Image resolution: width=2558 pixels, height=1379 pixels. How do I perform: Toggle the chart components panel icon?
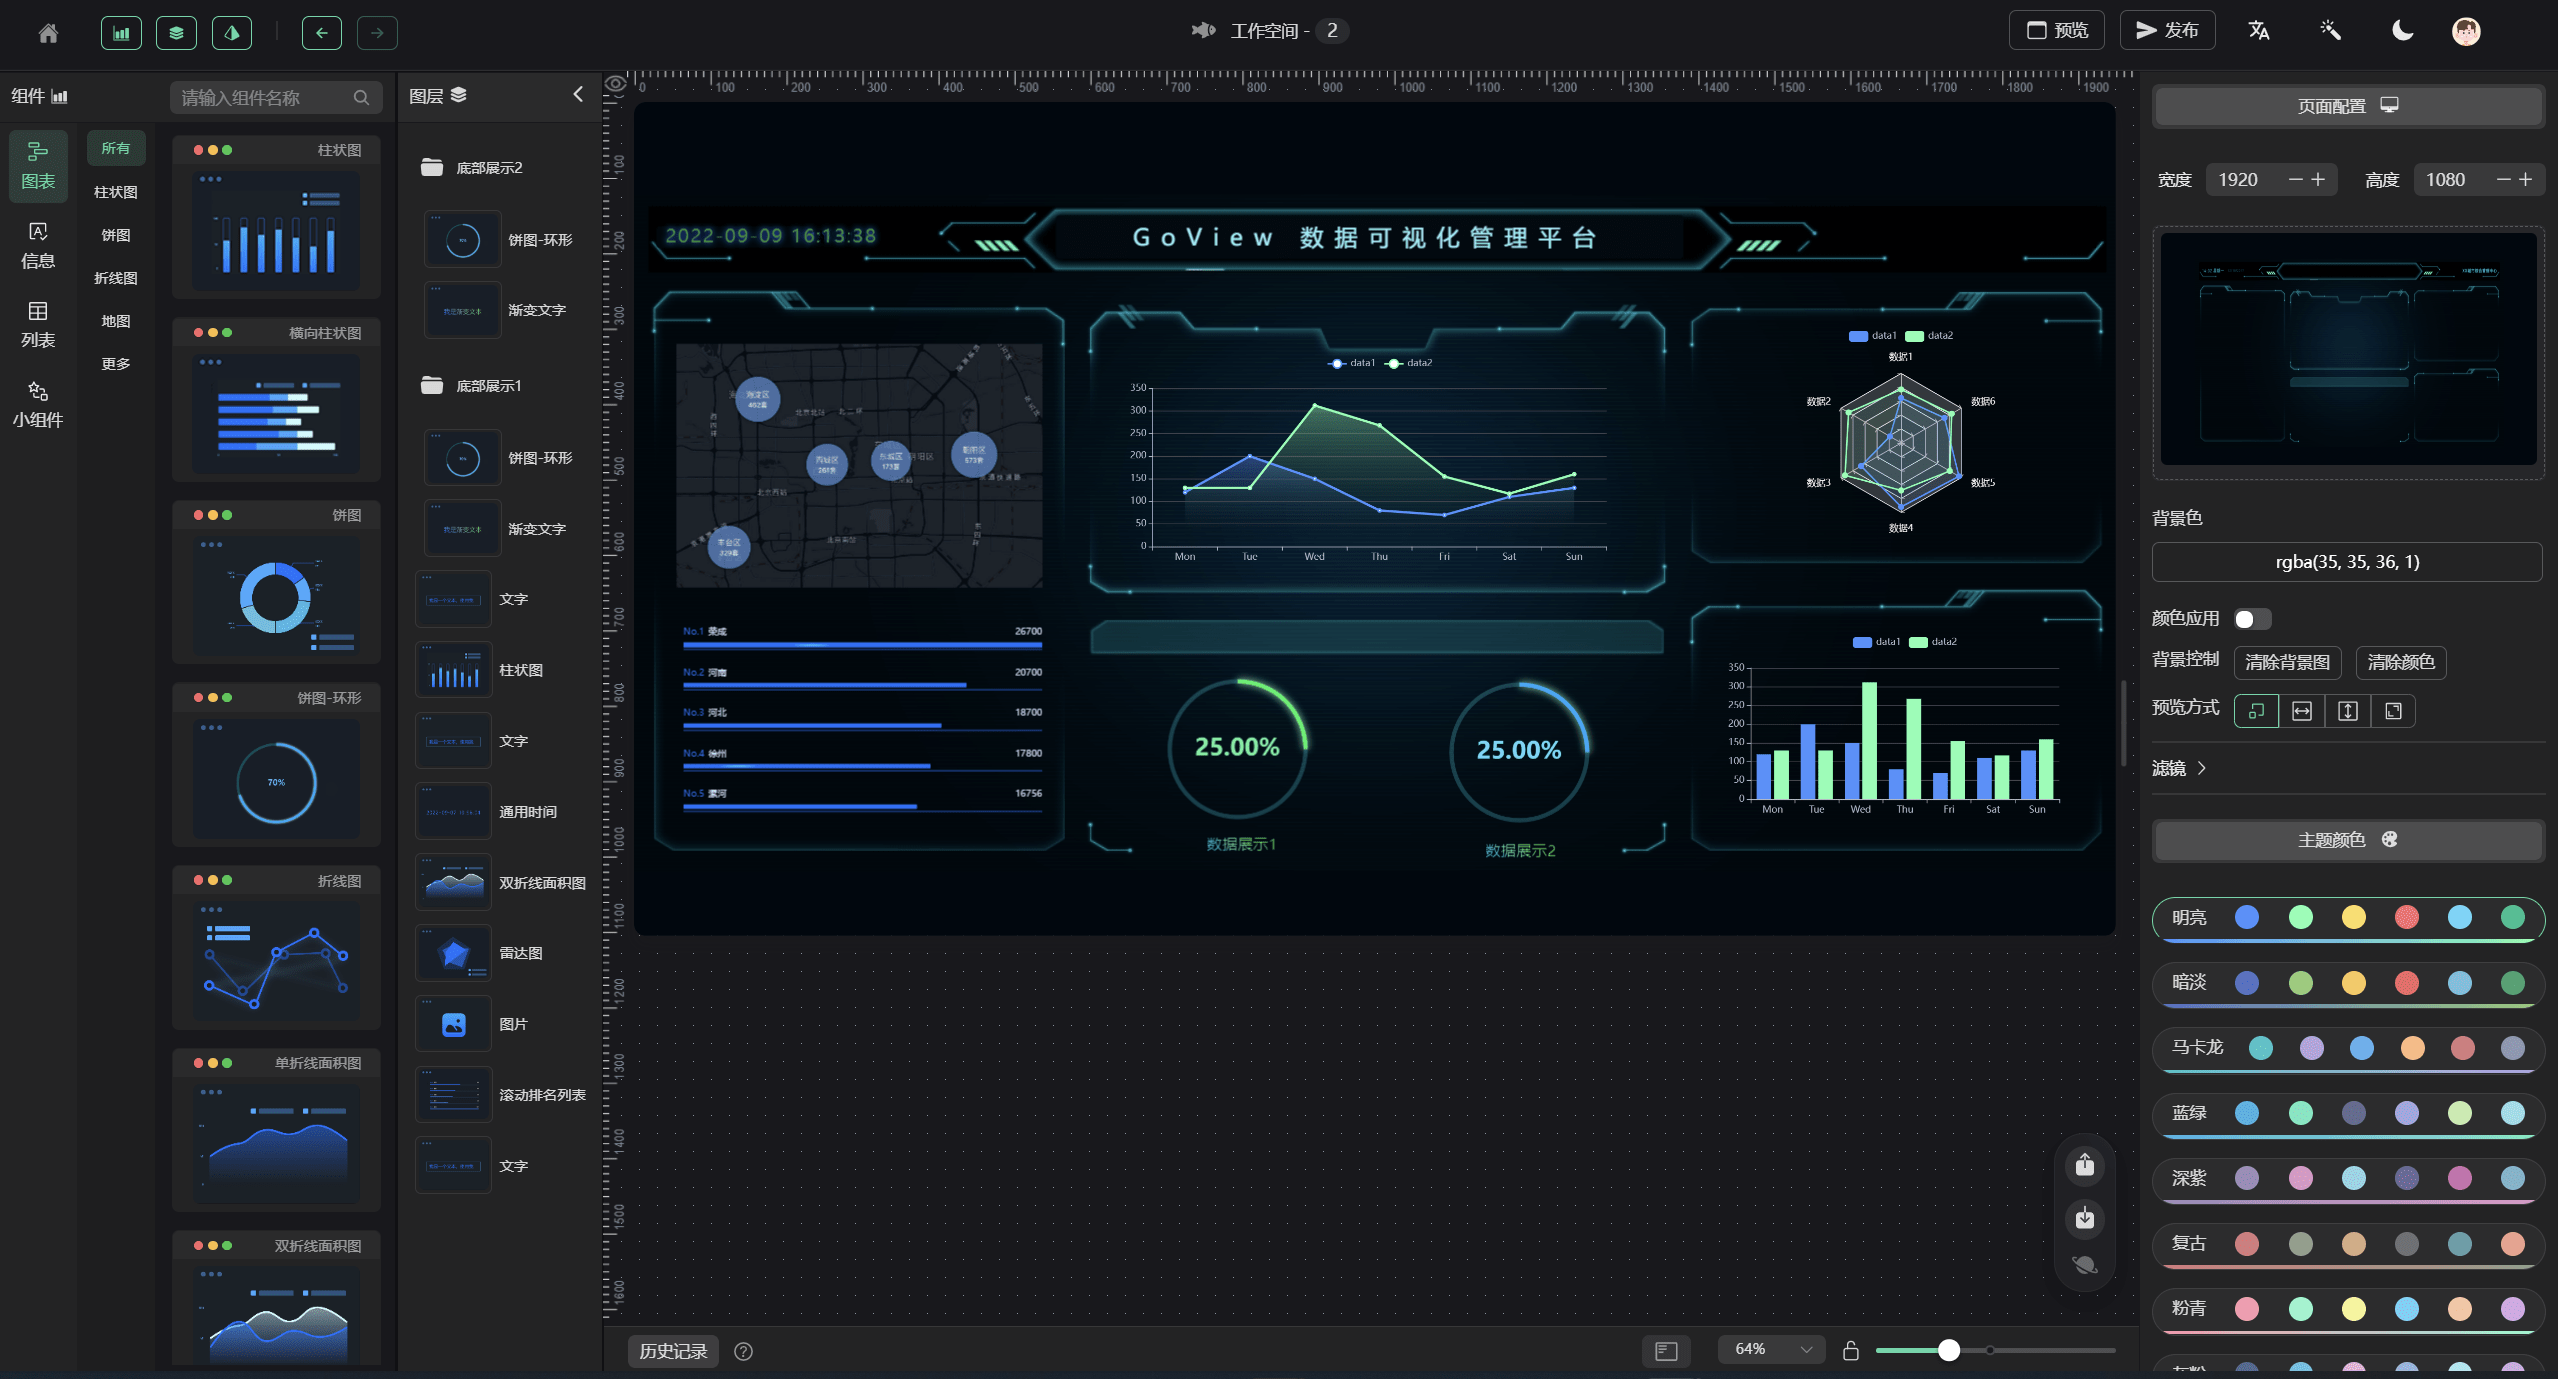[x=121, y=33]
